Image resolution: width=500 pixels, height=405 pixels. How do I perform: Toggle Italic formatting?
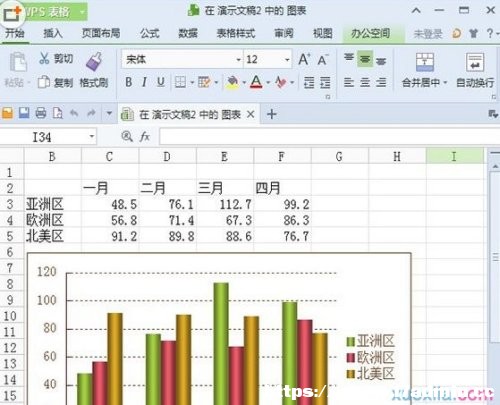144,82
